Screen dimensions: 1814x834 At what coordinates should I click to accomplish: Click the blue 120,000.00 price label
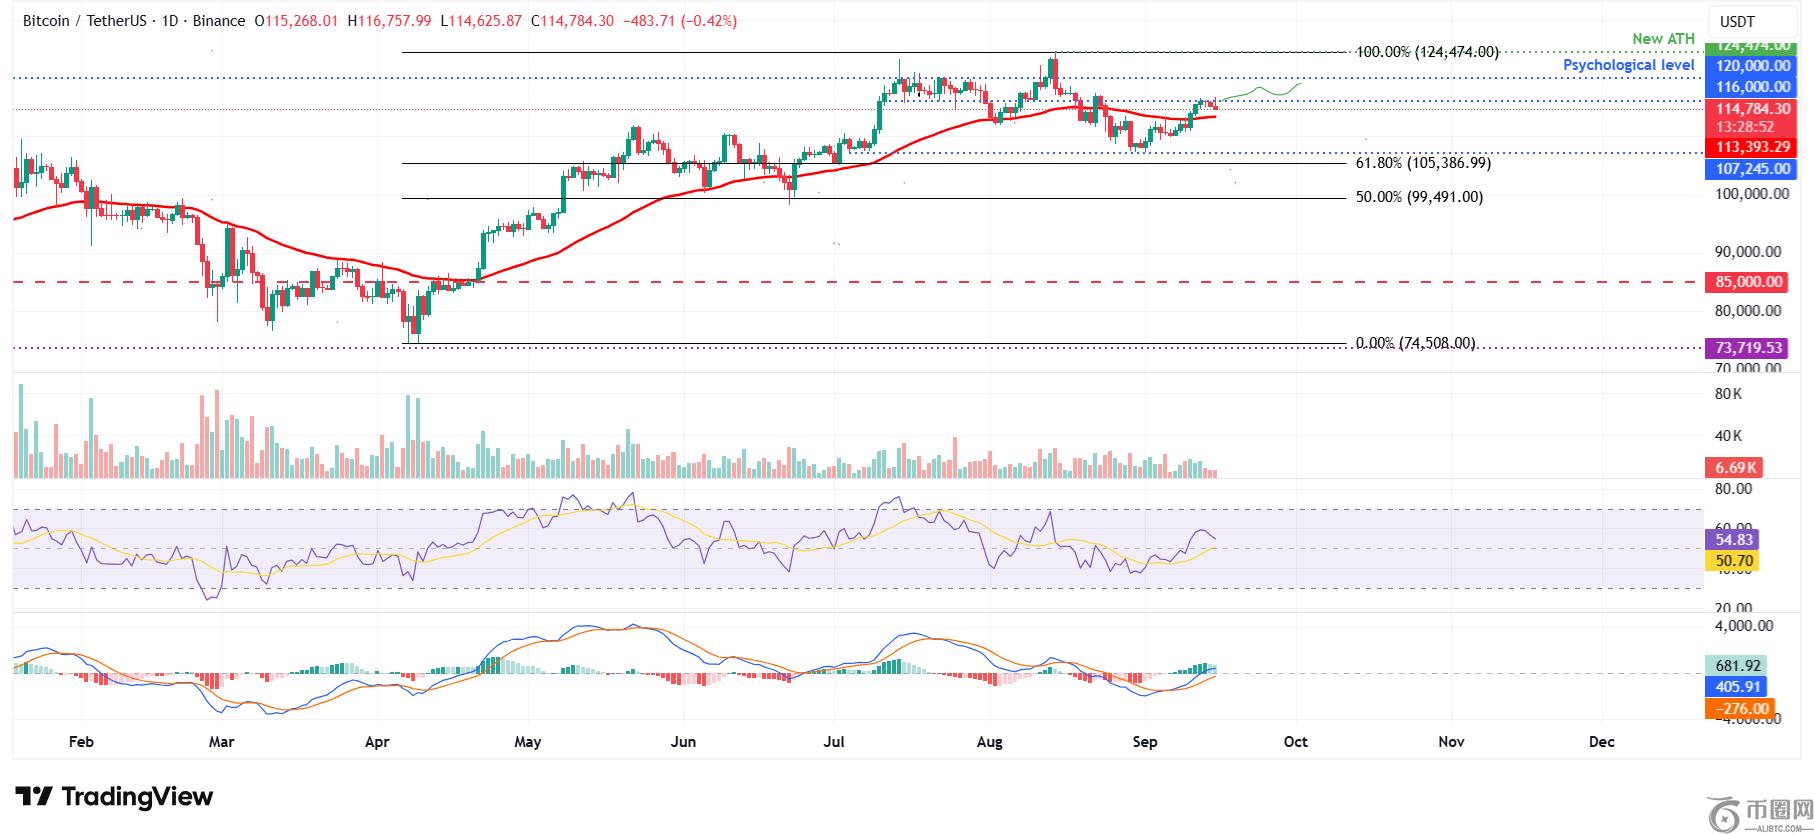tap(1746, 66)
